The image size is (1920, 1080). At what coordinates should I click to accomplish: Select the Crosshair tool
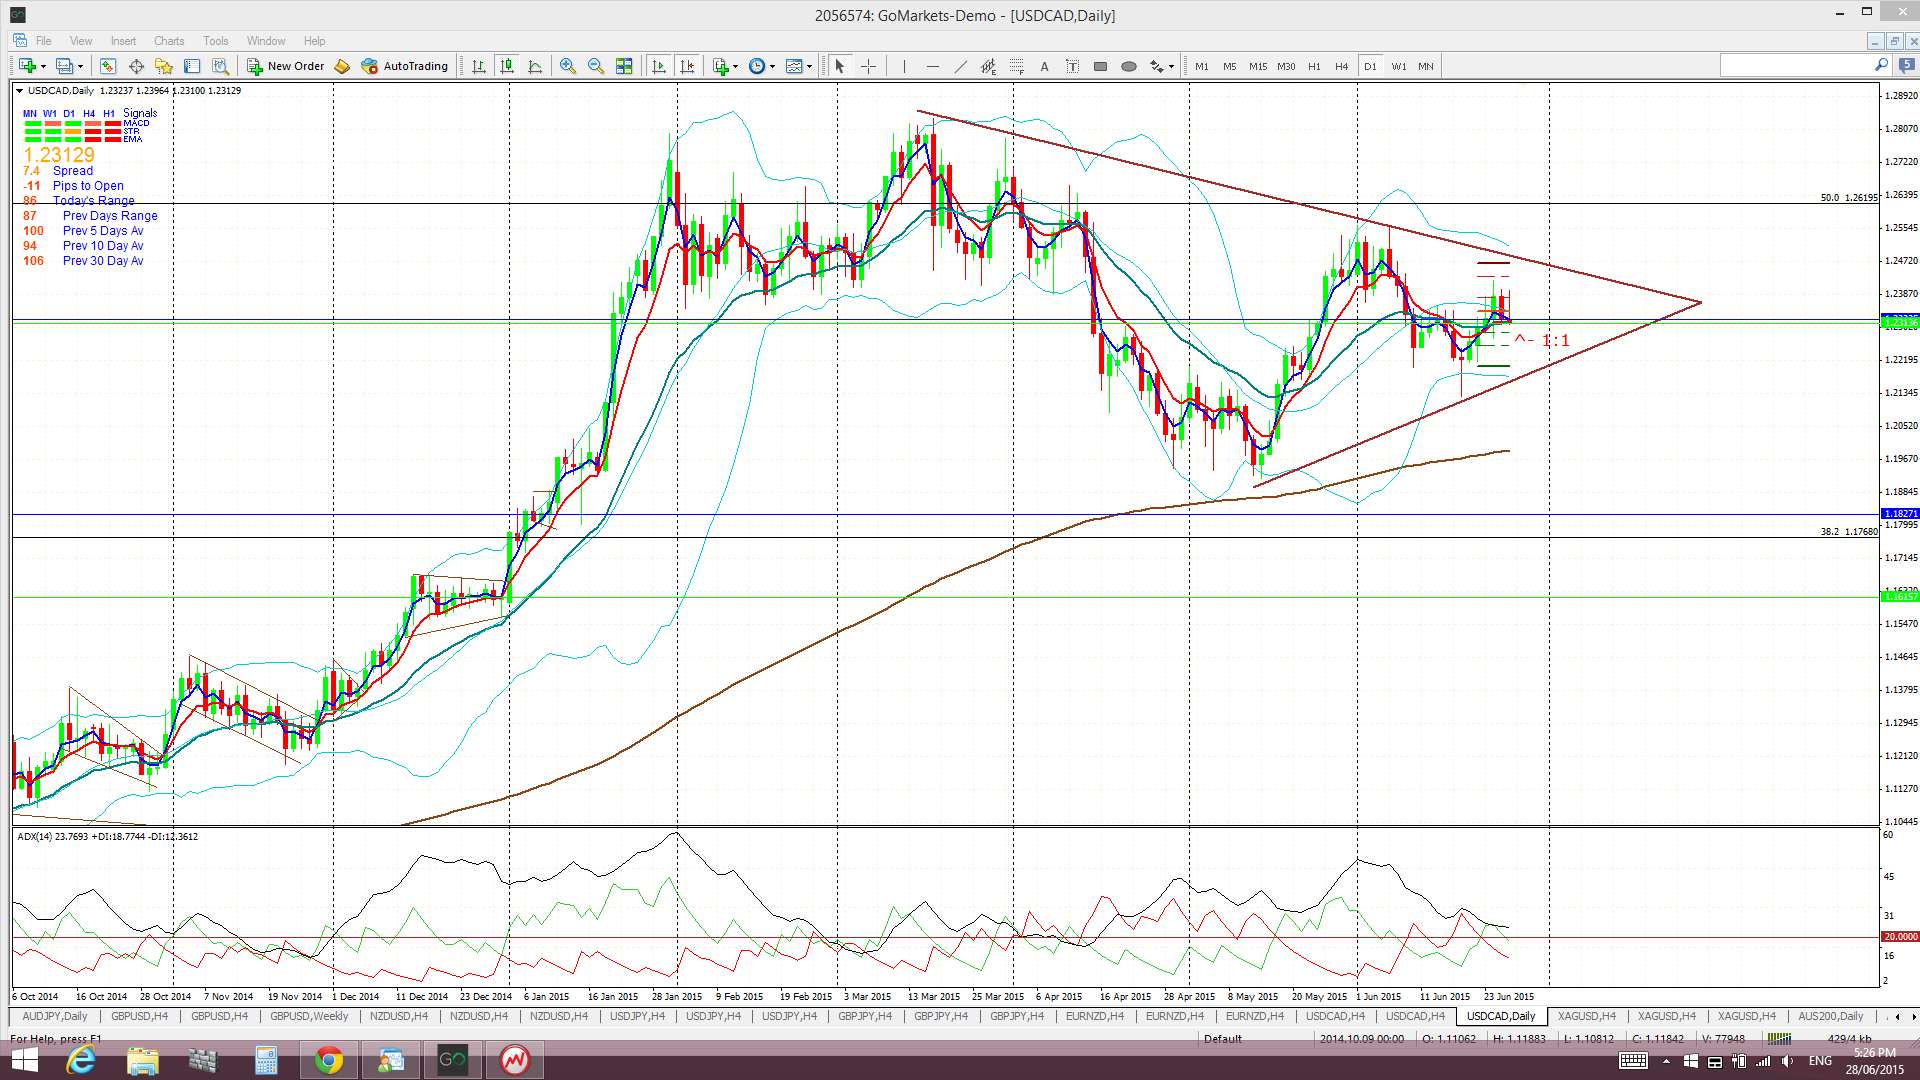pos(868,66)
